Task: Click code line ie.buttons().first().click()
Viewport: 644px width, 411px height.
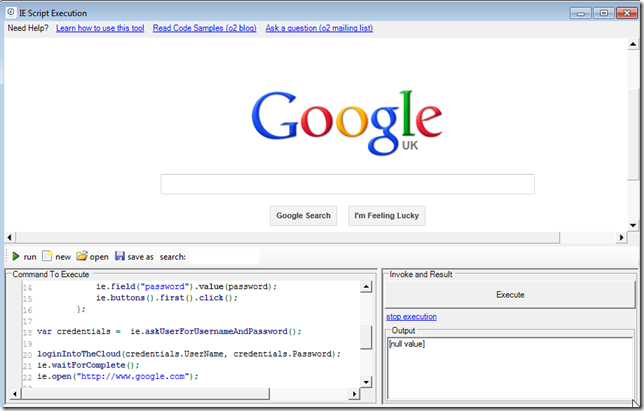Action: 167,297
